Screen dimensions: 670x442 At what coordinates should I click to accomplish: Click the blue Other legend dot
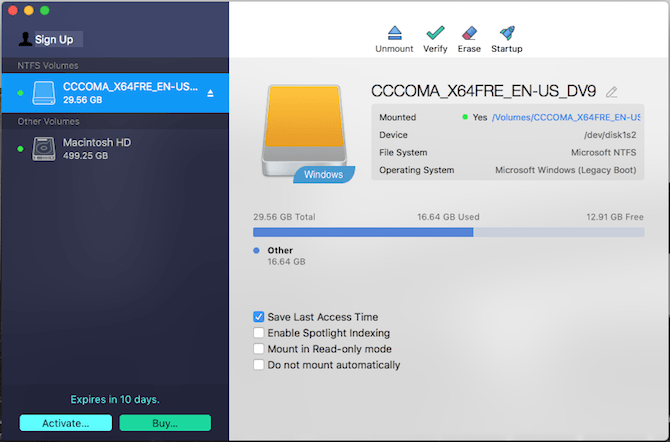(x=257, y=250)
